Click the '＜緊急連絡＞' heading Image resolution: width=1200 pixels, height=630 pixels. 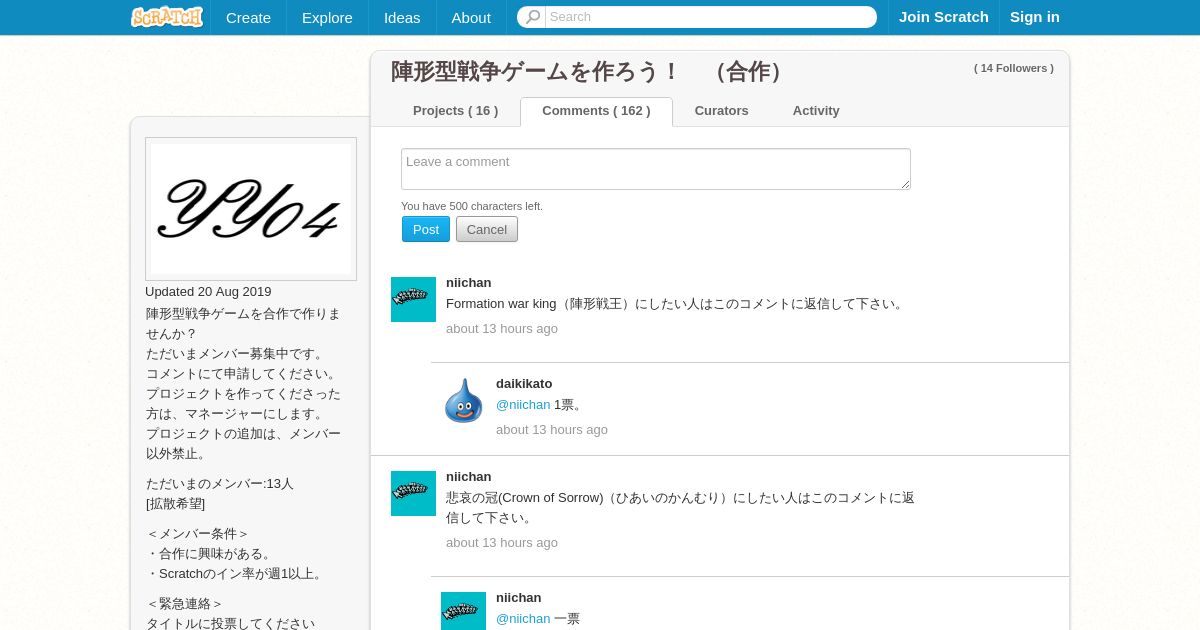pos(185,604)
